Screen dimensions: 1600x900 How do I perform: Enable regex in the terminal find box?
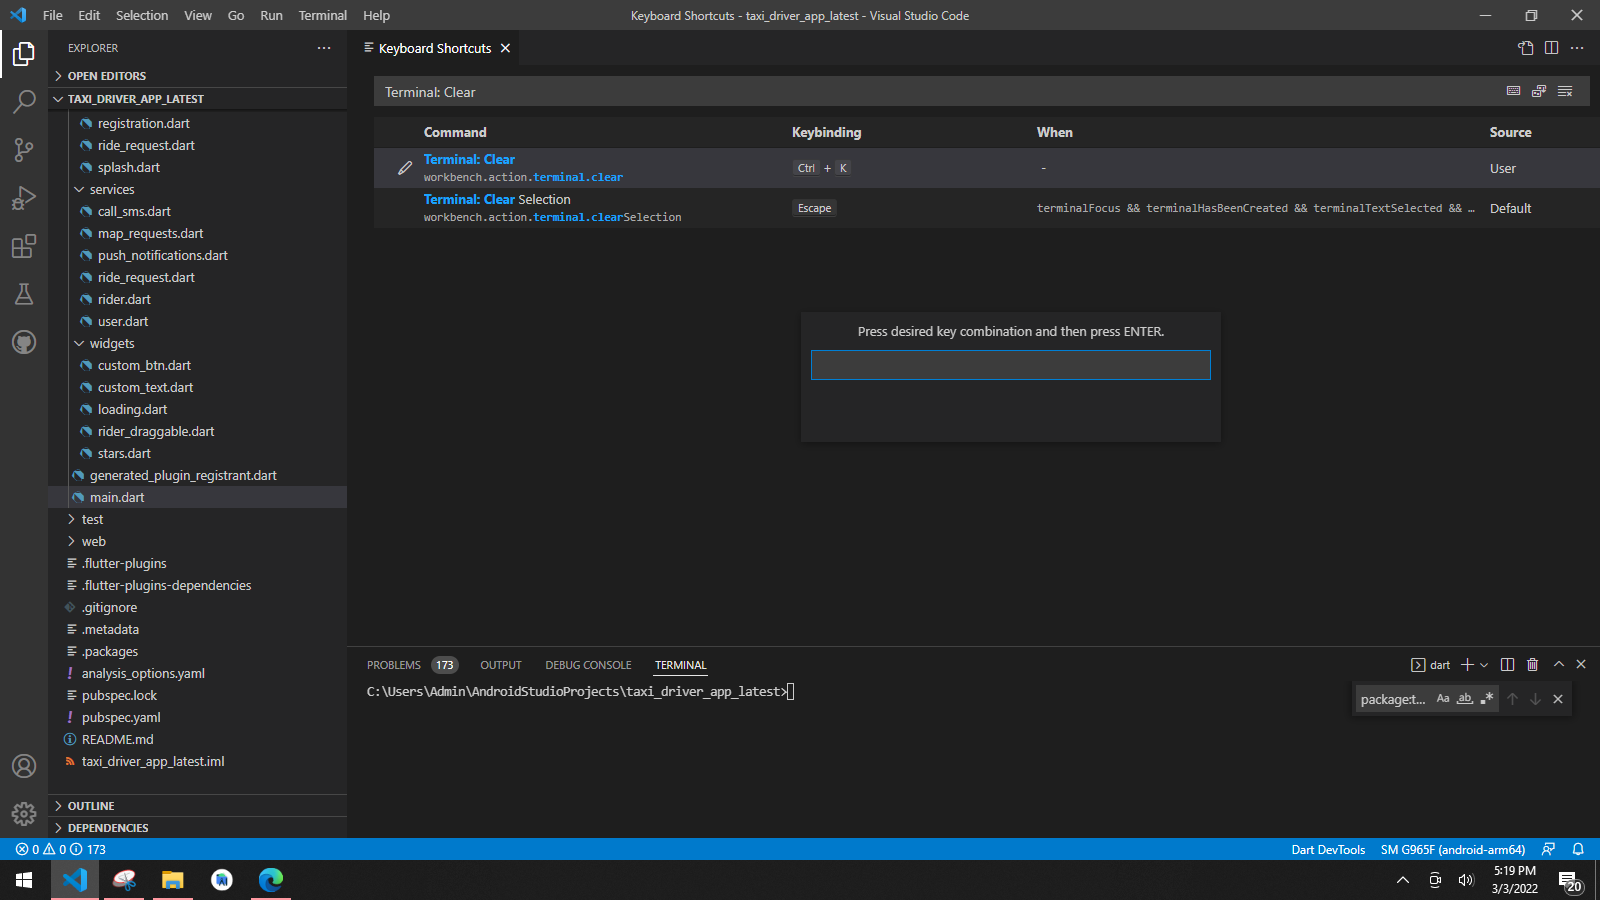1487,699
